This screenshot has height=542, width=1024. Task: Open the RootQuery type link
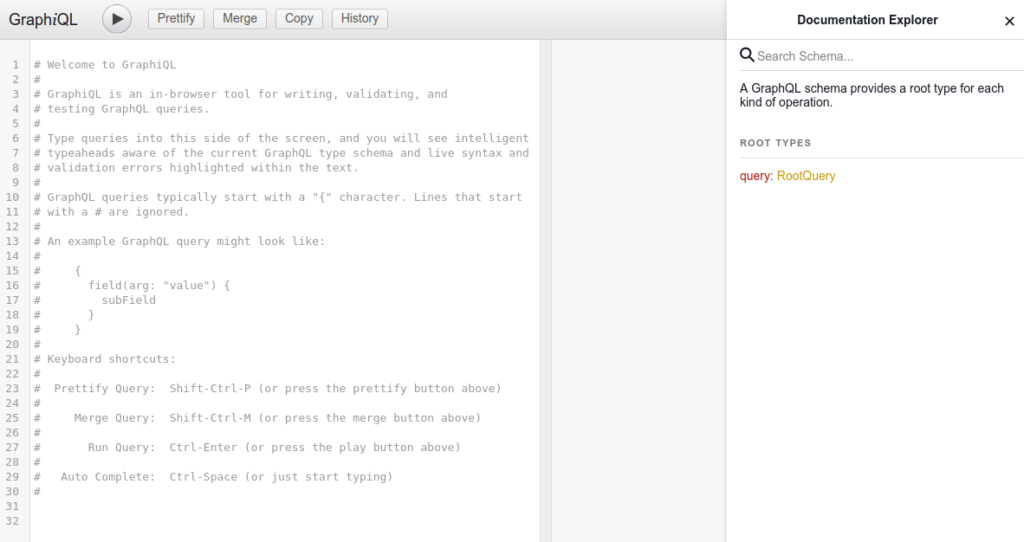(806, 176)
